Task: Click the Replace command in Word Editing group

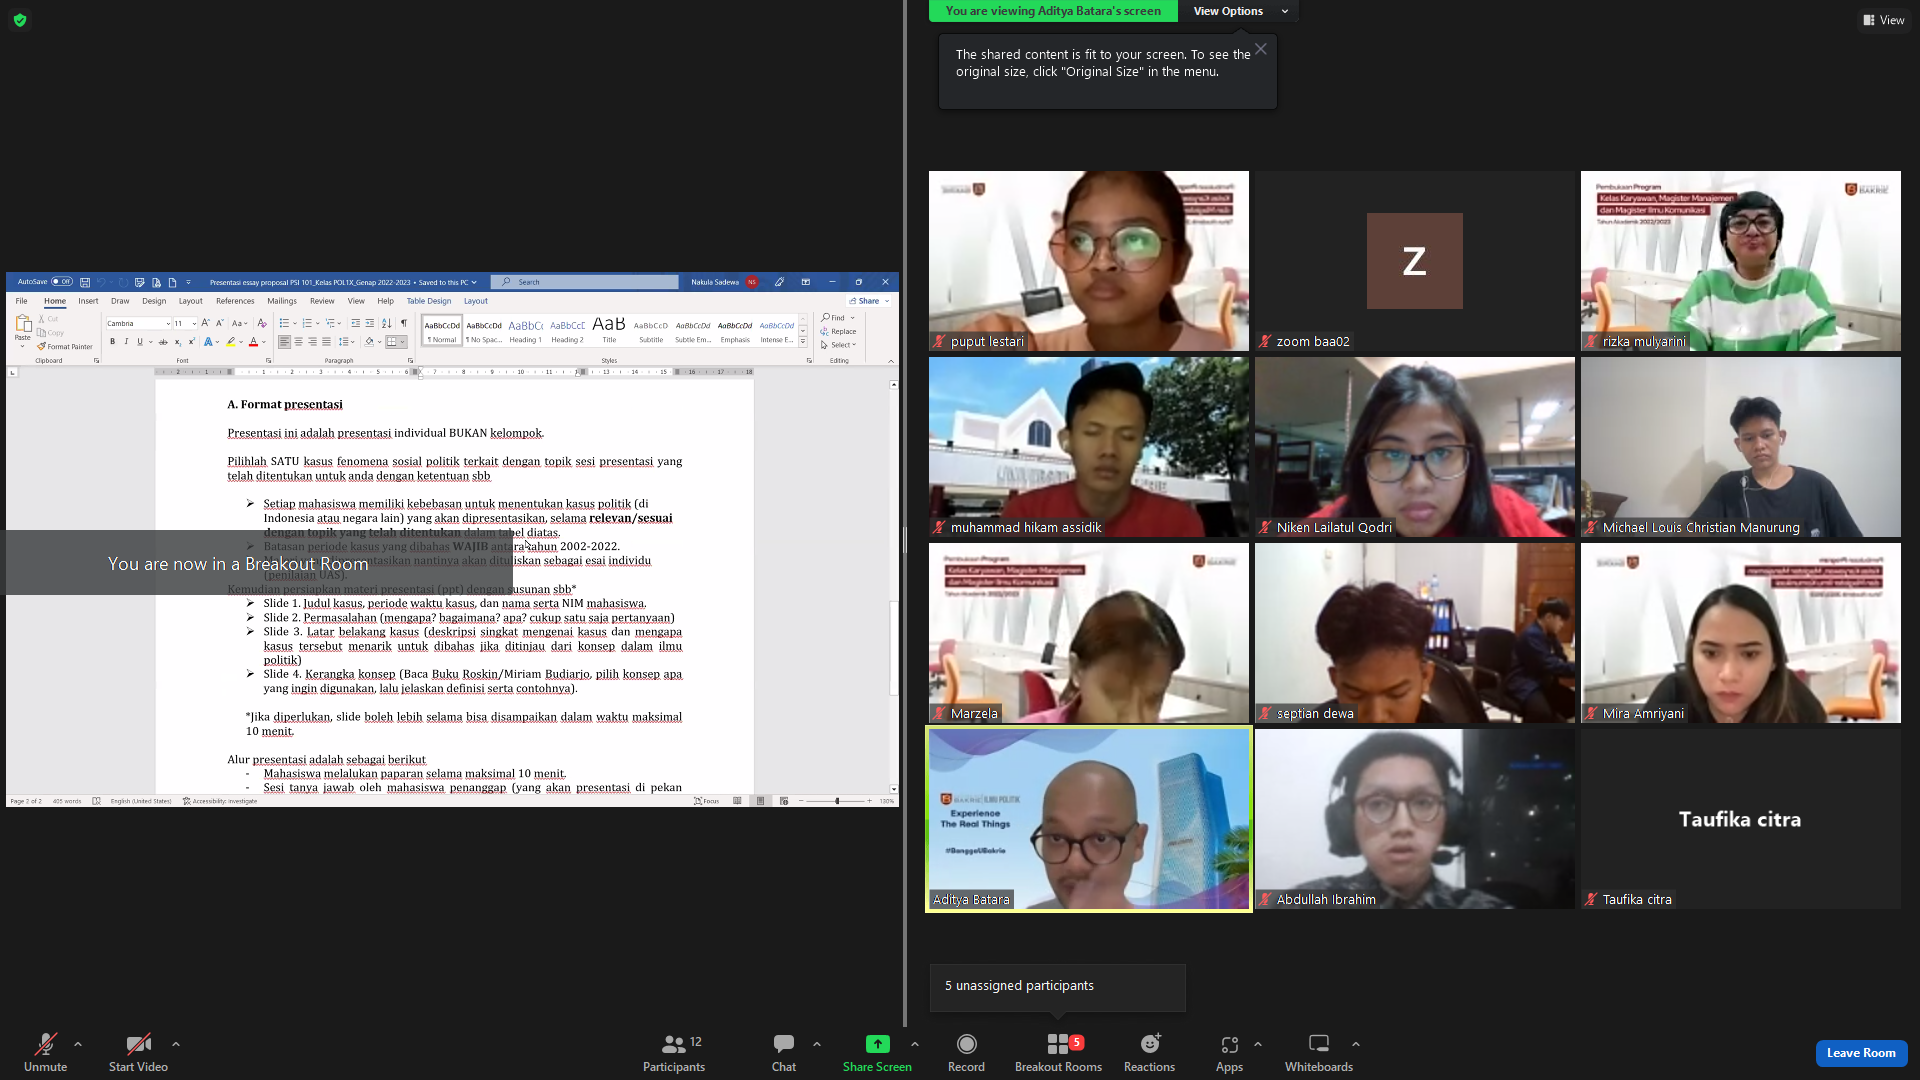Action: (838, 331)
